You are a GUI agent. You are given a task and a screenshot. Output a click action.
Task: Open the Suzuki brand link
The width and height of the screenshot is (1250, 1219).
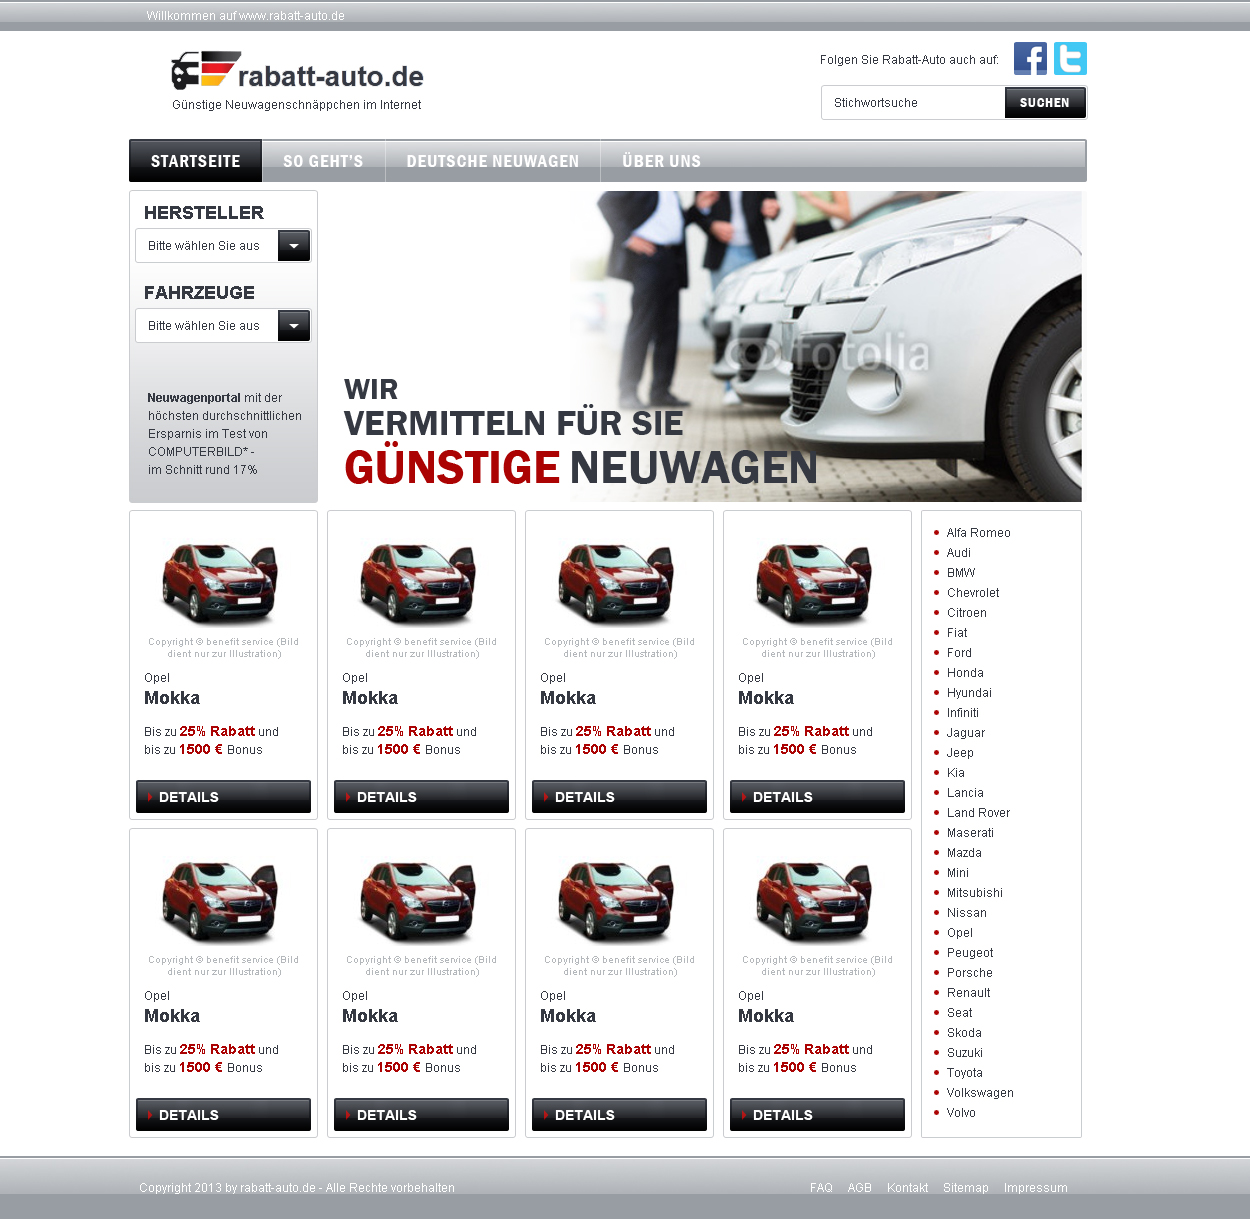[965, 1053]
